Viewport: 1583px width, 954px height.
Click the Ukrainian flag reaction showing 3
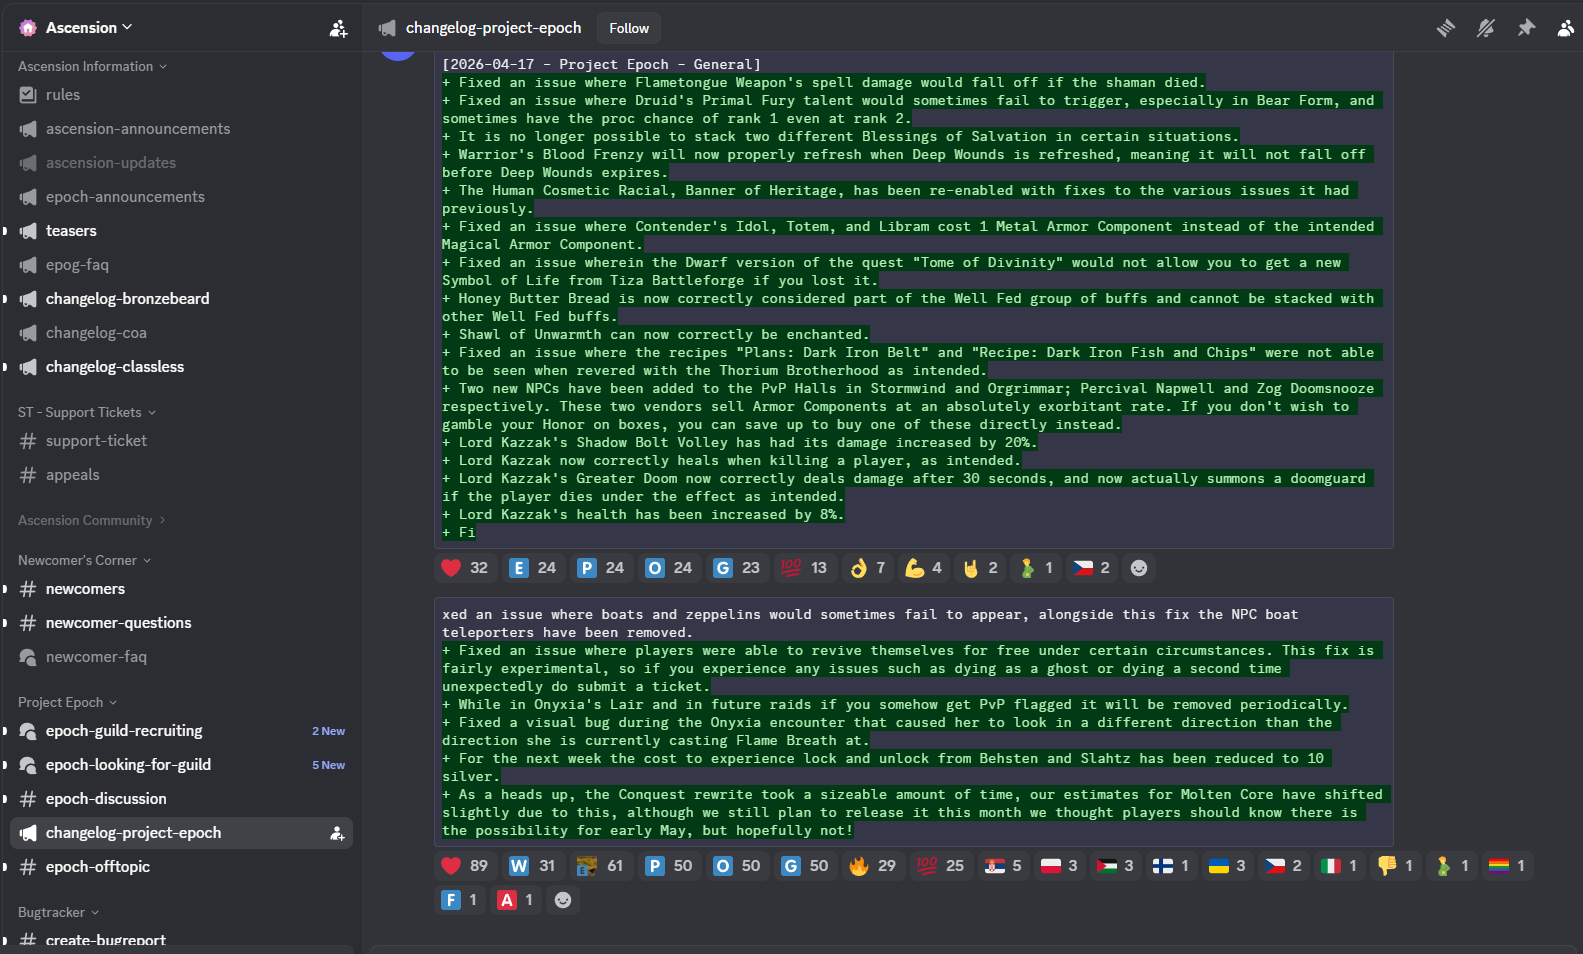point(1227,866)
